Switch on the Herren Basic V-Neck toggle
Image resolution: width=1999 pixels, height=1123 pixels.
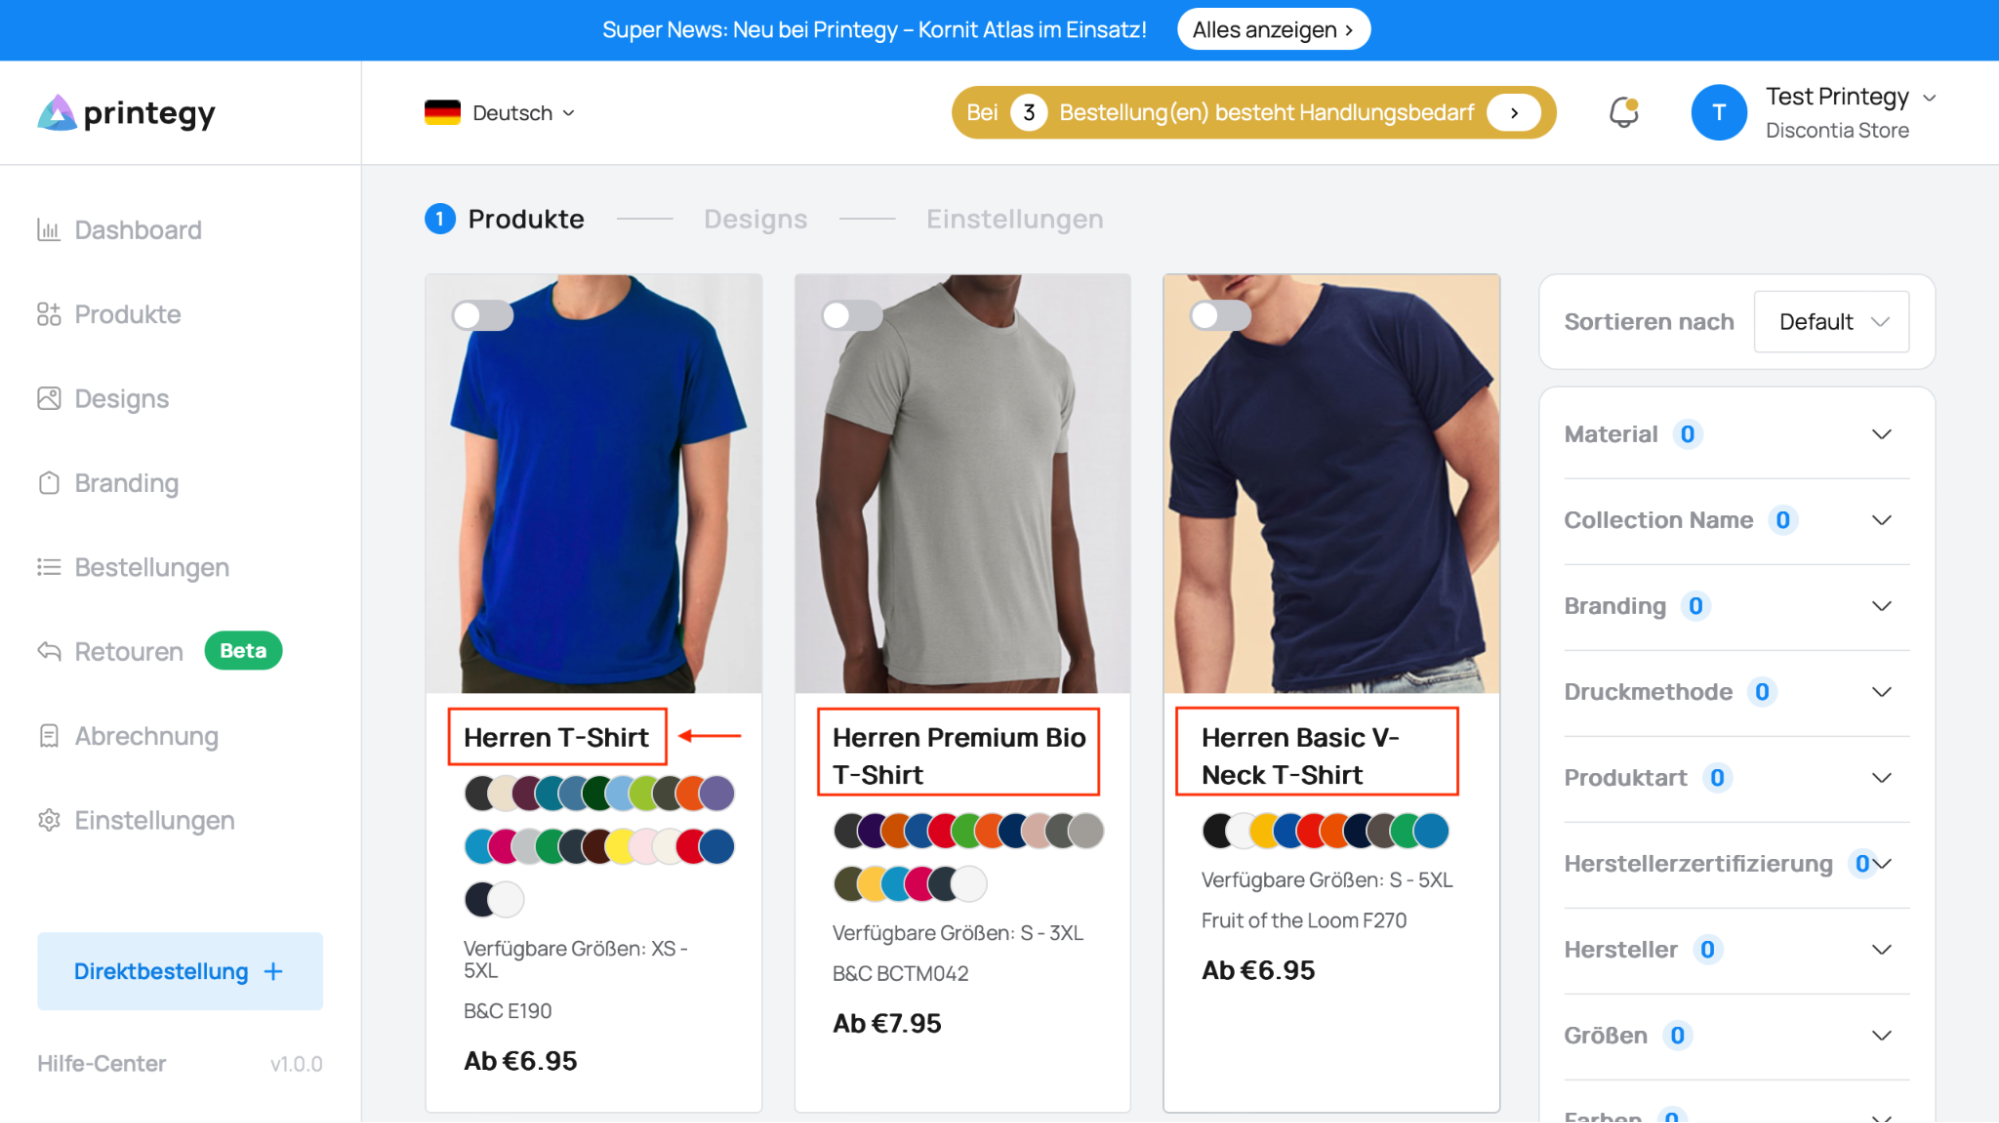click(1220, 316)
